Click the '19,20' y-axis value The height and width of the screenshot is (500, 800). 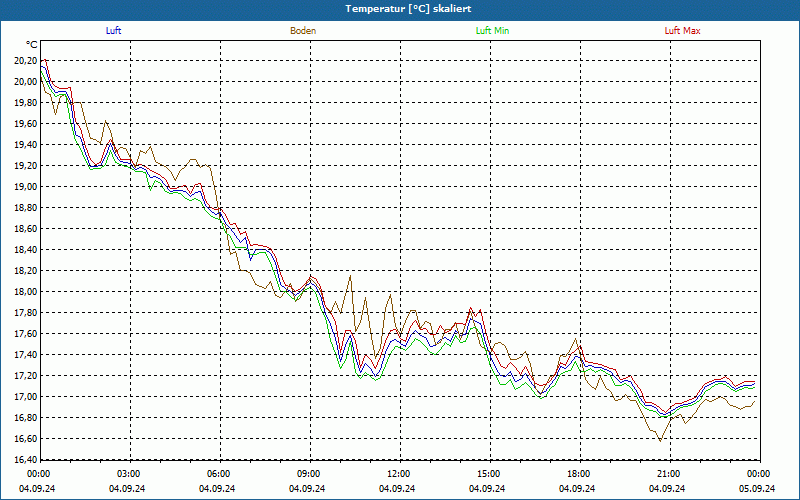click(26, 166)
